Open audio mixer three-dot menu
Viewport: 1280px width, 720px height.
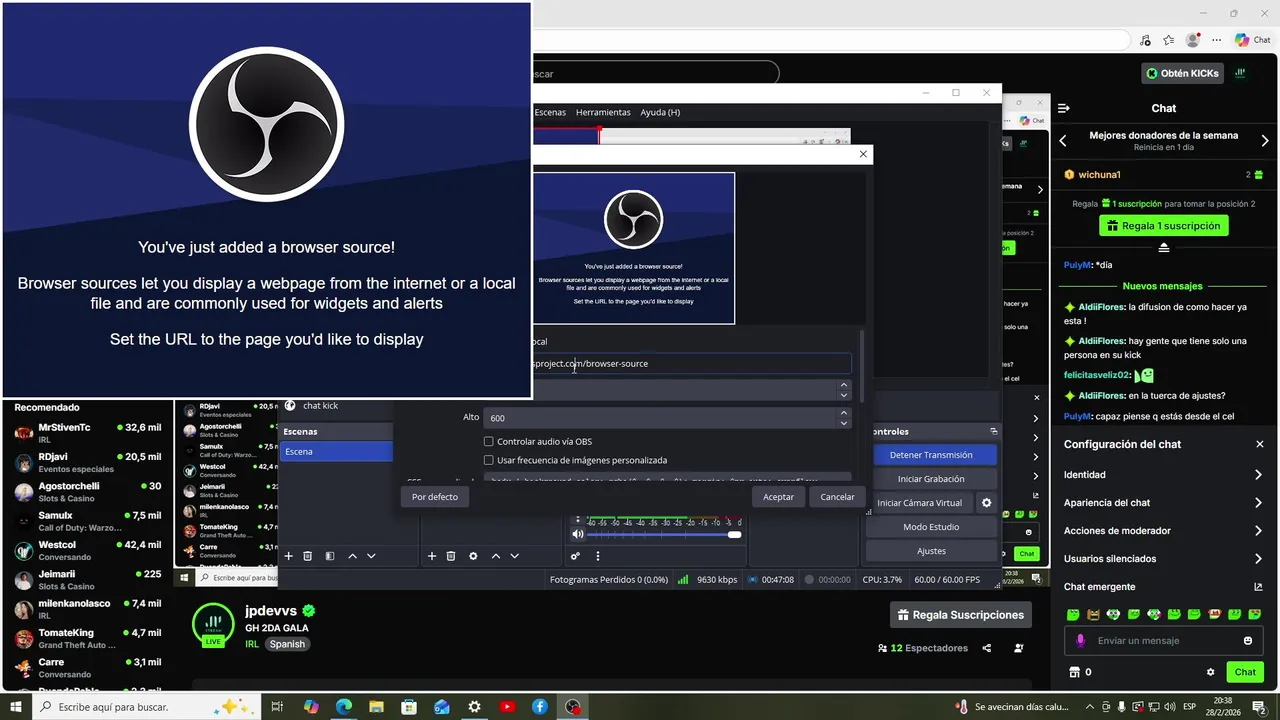click(x=598, y=556)
